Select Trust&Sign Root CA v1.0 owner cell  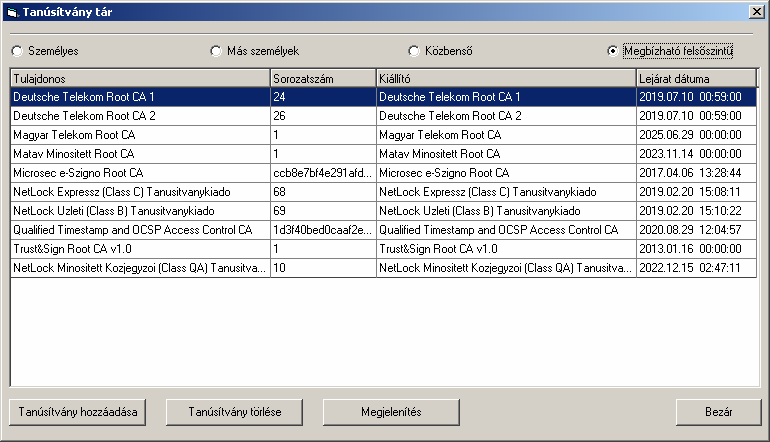[x=140, y=249]
